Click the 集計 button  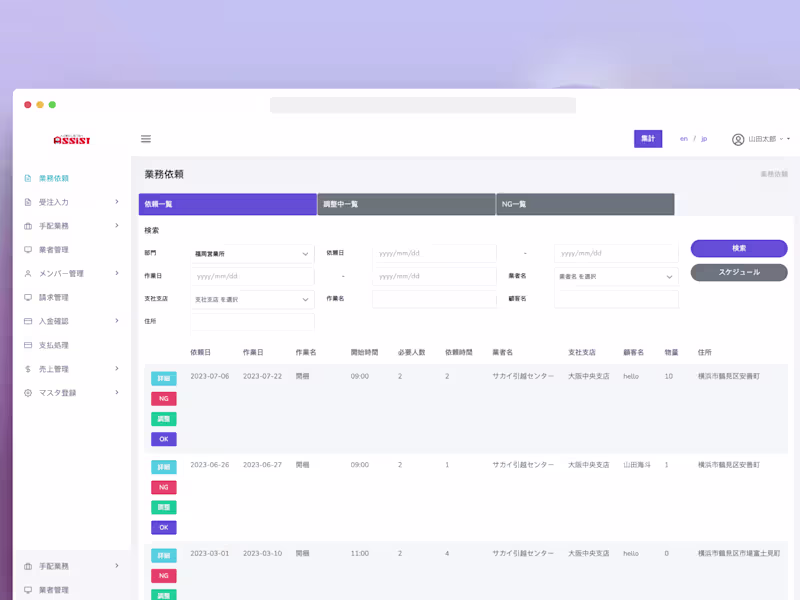coord(648,139)
